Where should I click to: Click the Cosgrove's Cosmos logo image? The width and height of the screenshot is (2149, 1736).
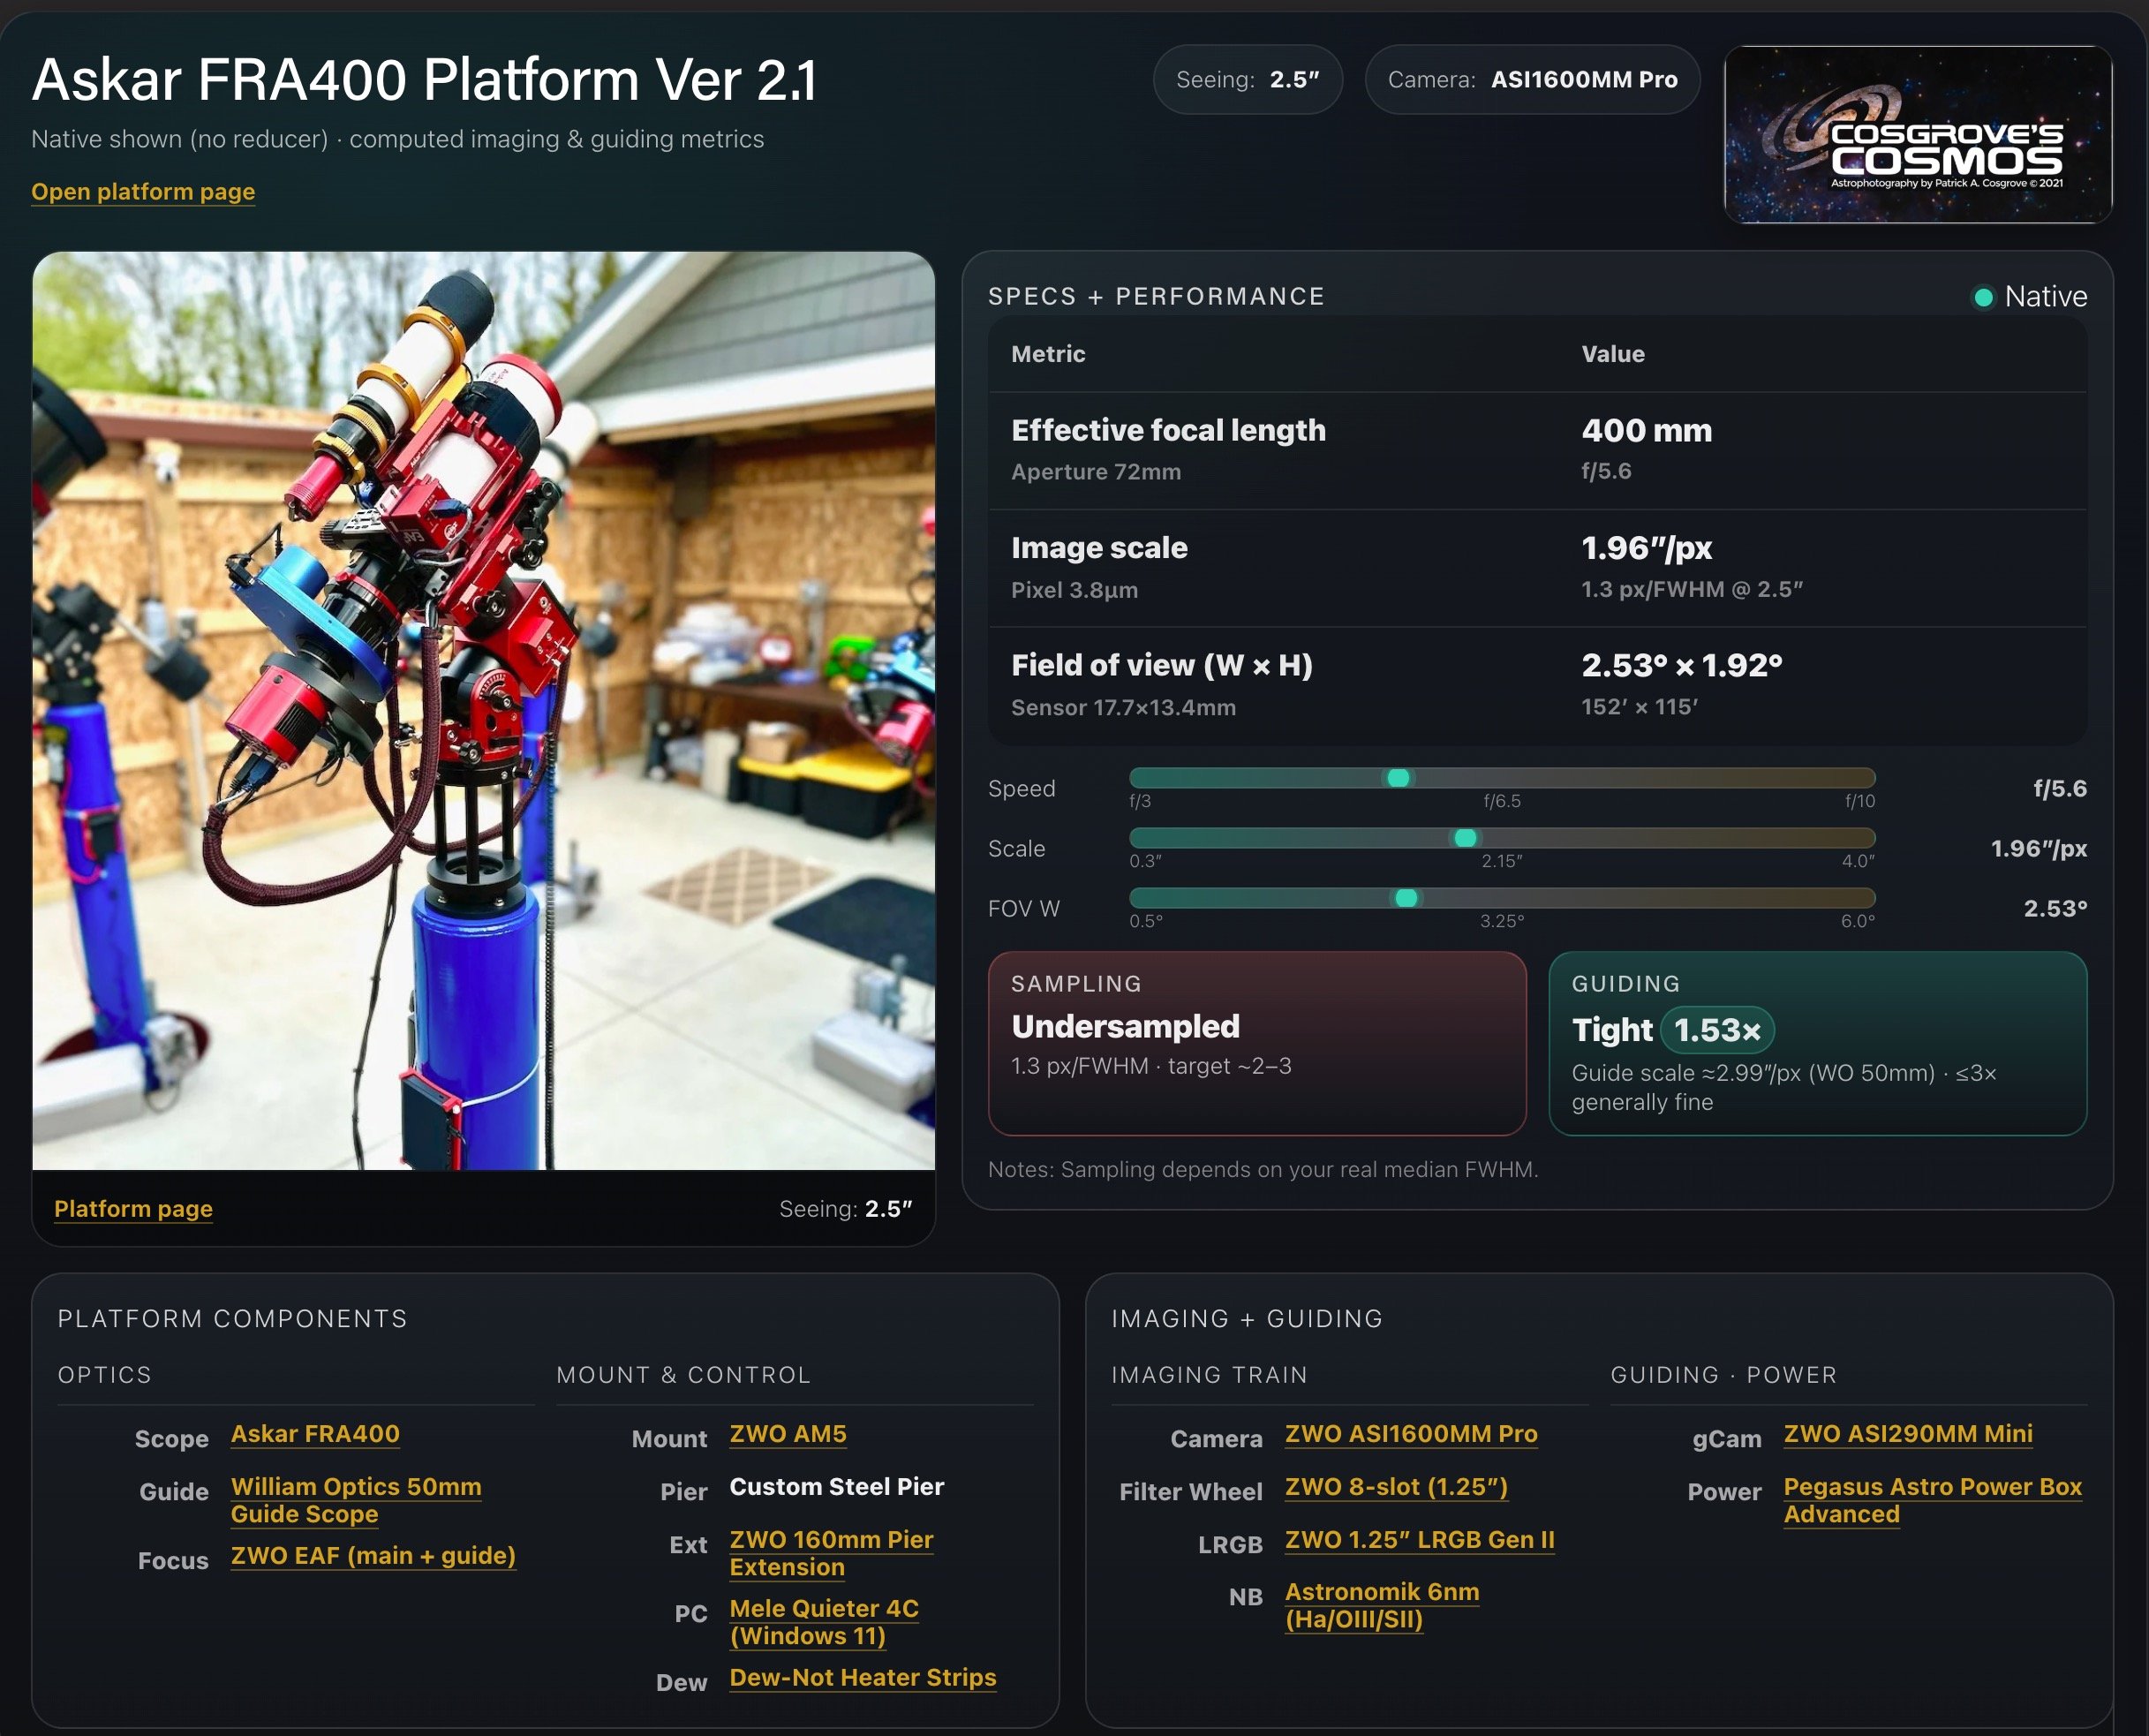pyautogui.click(x=1917, y=134)
